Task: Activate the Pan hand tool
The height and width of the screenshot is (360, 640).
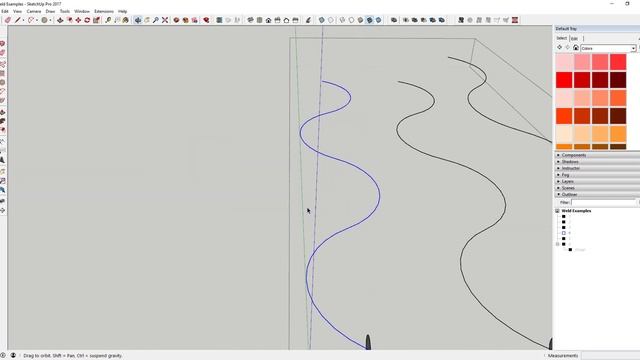Action: pyautogui.click(x=147, y=20)
